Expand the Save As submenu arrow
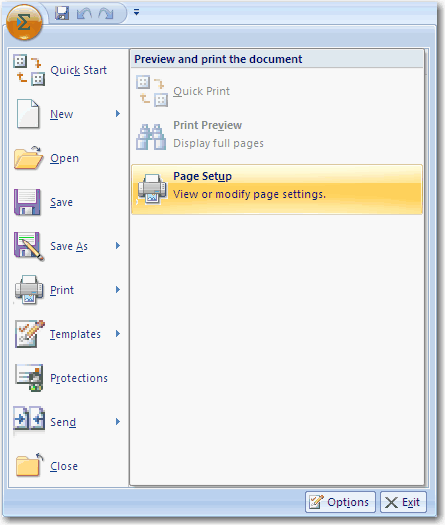This screenshot has width=445, height=525. (x=118, y=246)
